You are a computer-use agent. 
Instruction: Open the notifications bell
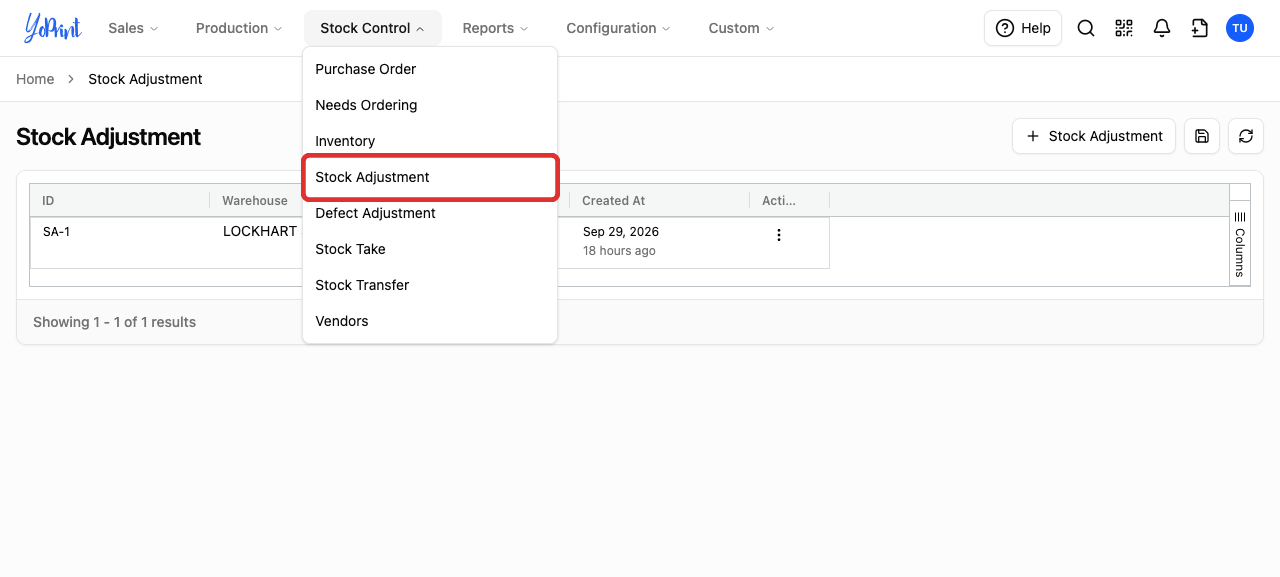1162,28
